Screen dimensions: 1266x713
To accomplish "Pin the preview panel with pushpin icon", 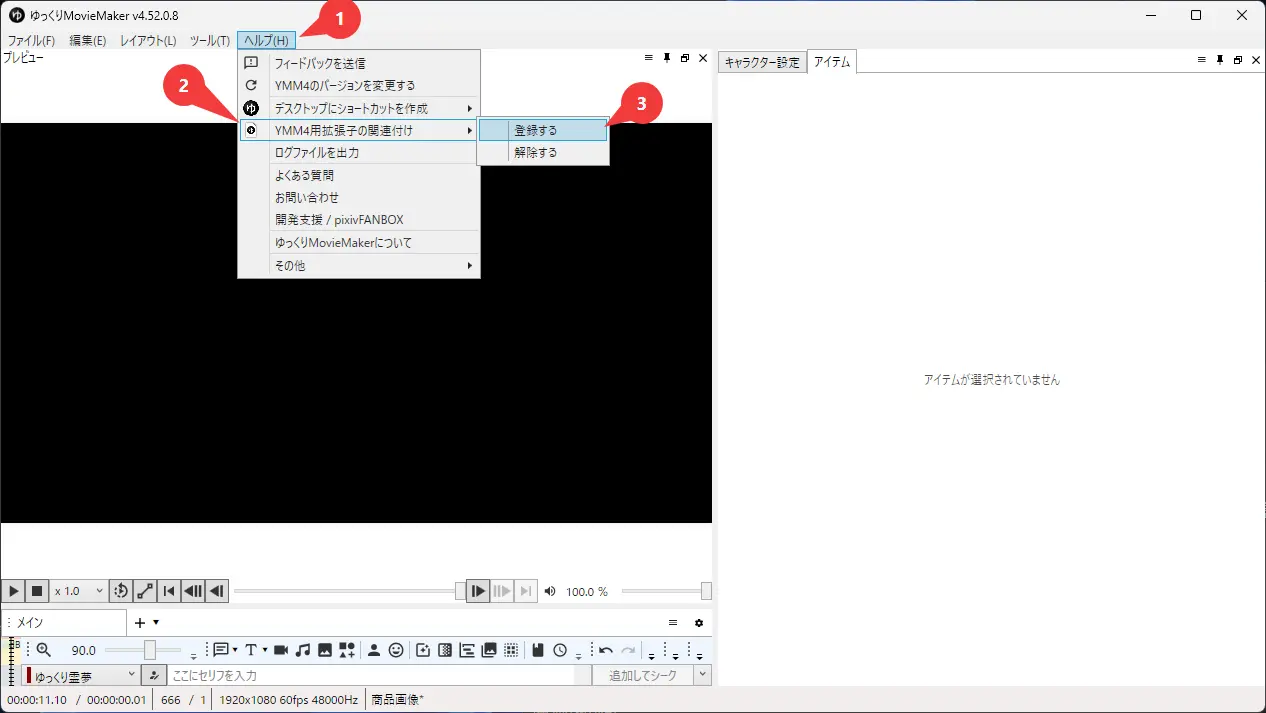I will pyautogui.click(x=667, y=59).
